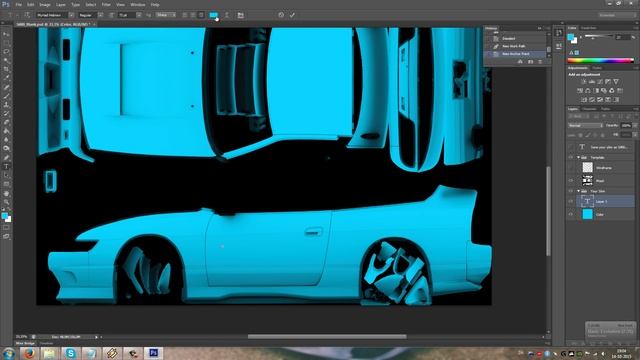Click the foreground color in toolbox
Screen dimensions: 640x360
[x=4, y=216]
